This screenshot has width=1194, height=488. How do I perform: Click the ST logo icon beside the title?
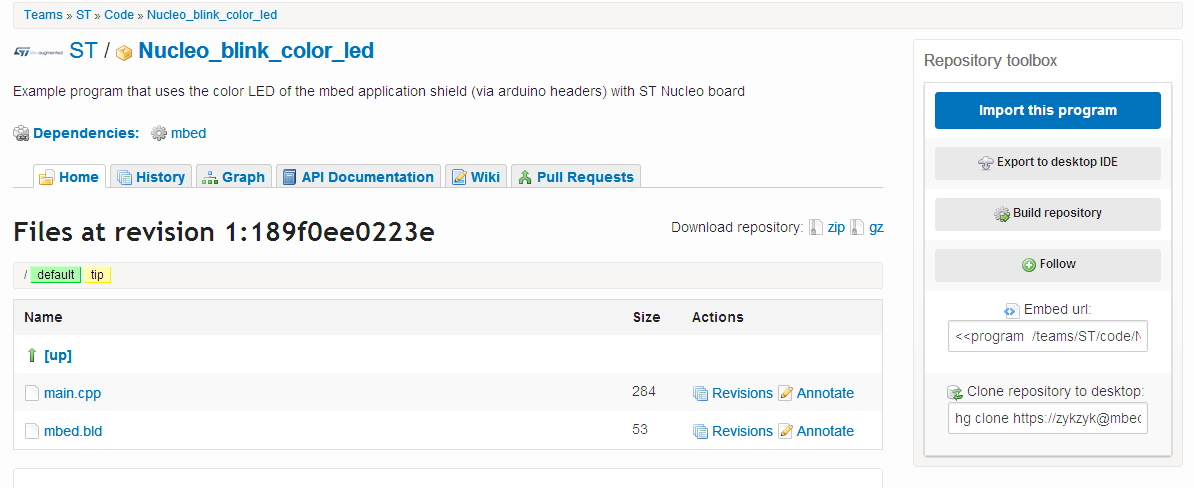[38, 52]
